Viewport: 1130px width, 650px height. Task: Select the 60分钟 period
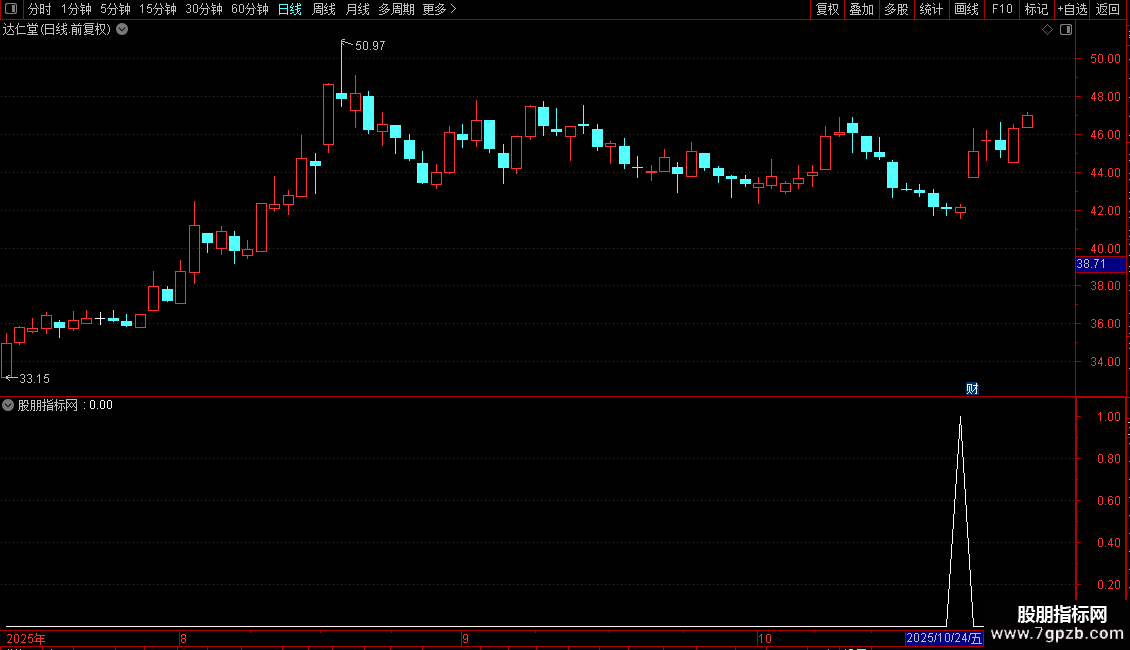[x=249, y=9]
